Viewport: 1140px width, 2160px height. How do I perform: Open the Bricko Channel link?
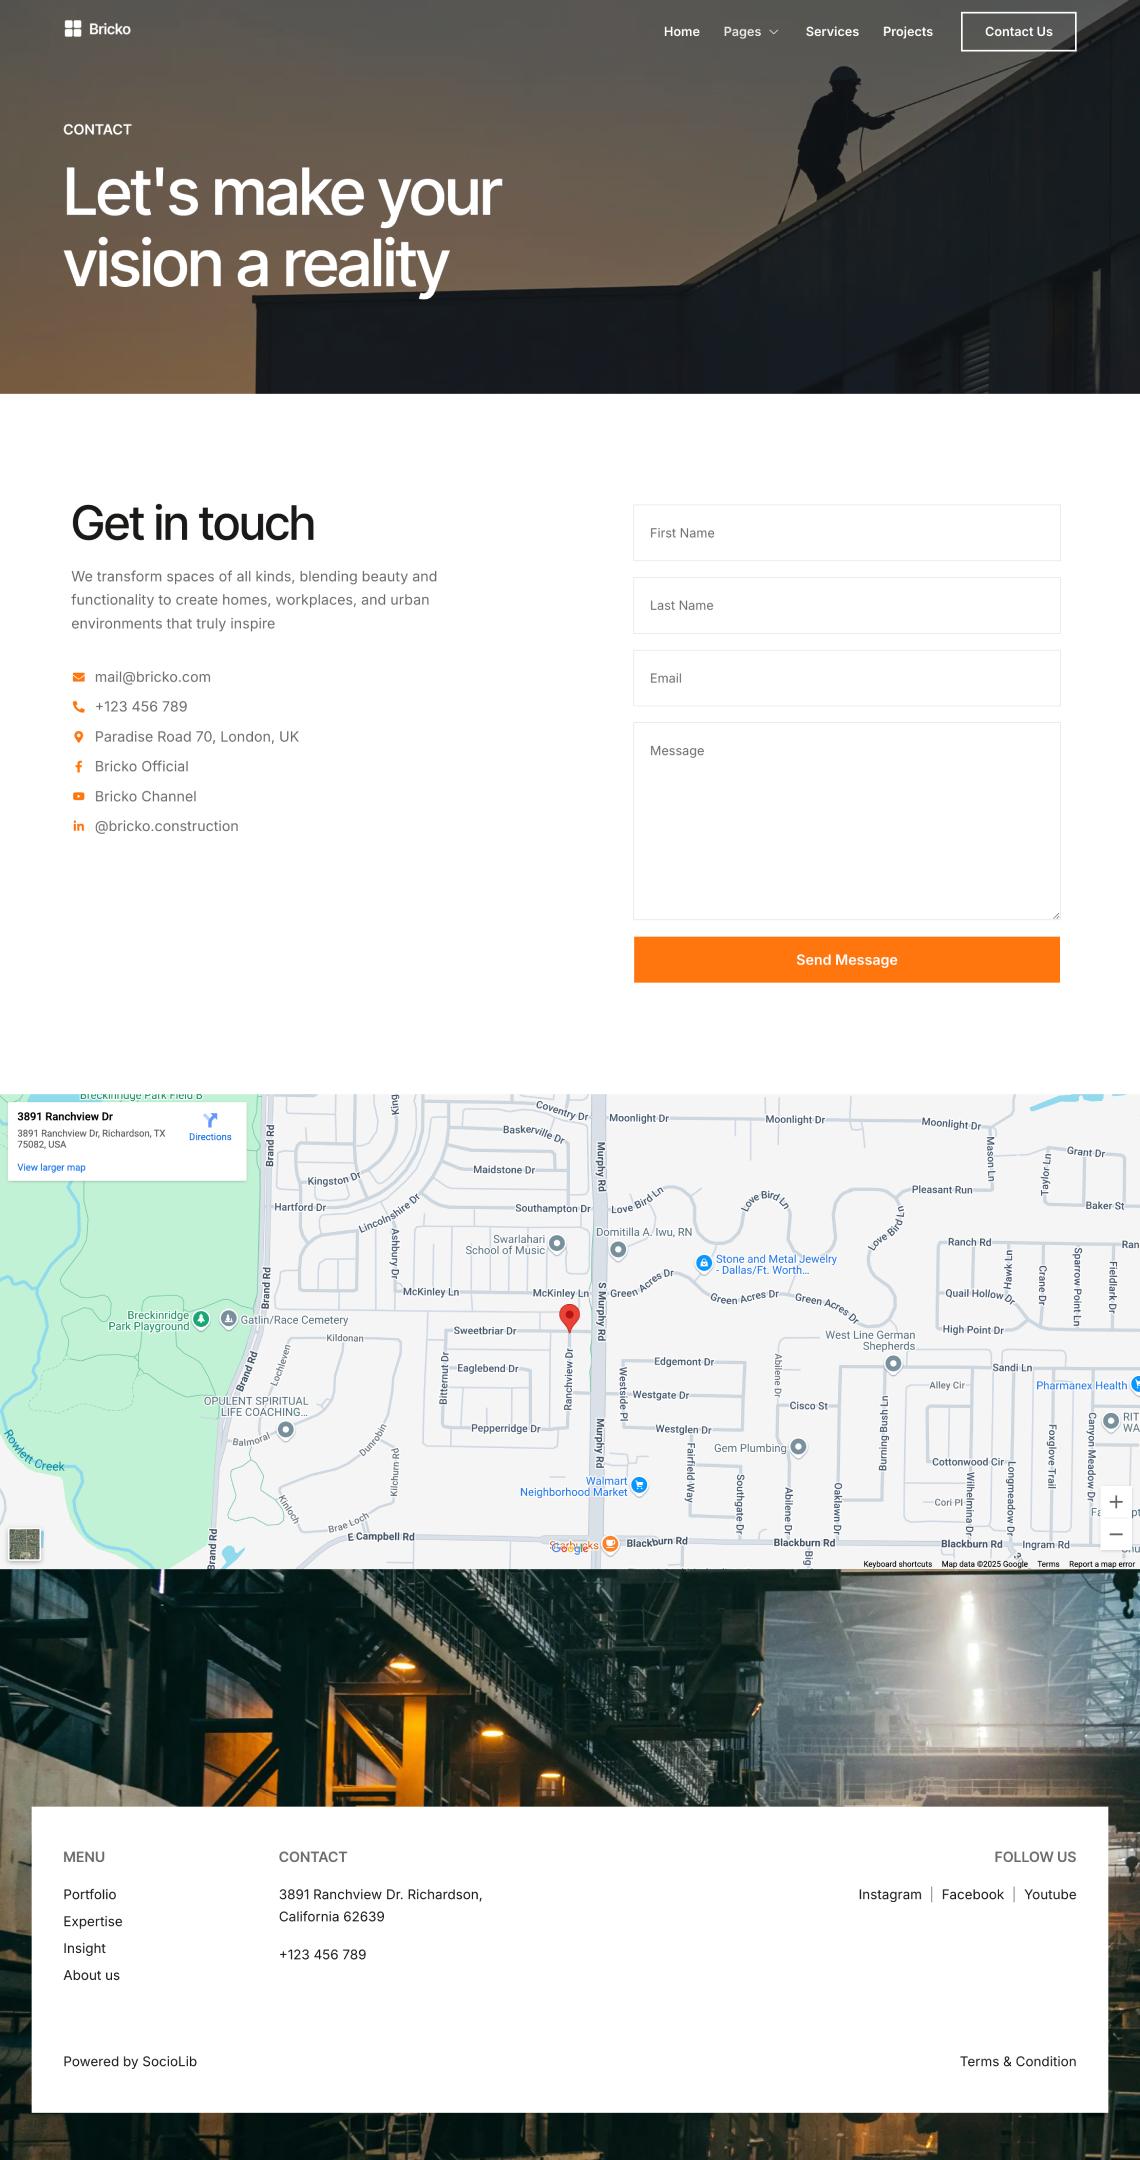point(146,797)
